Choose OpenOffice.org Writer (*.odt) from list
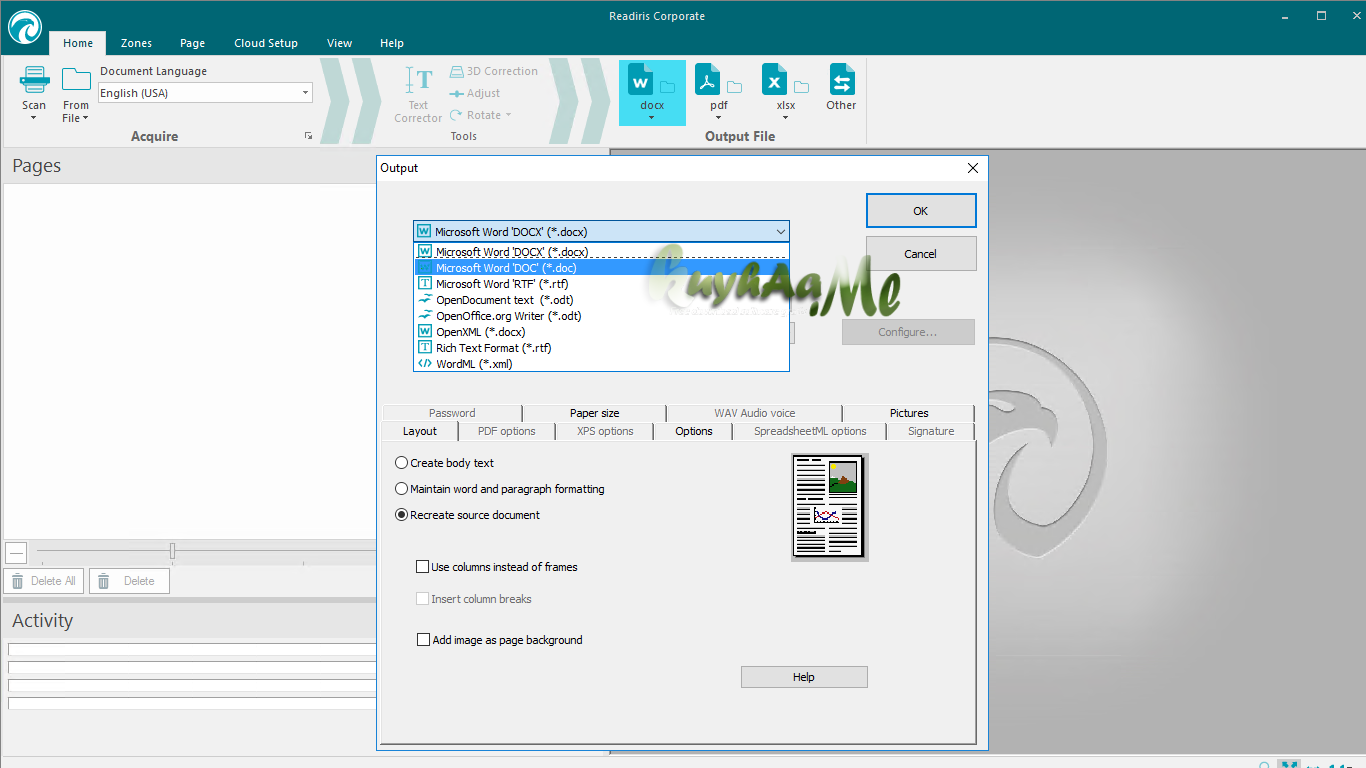Screen dimensions: 1366x768 601,316
